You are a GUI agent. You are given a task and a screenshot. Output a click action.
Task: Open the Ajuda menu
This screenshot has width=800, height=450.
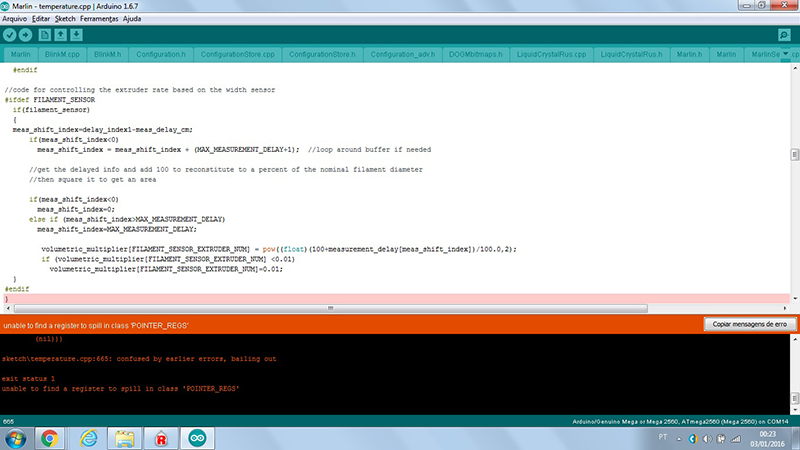tap(132, 19)
